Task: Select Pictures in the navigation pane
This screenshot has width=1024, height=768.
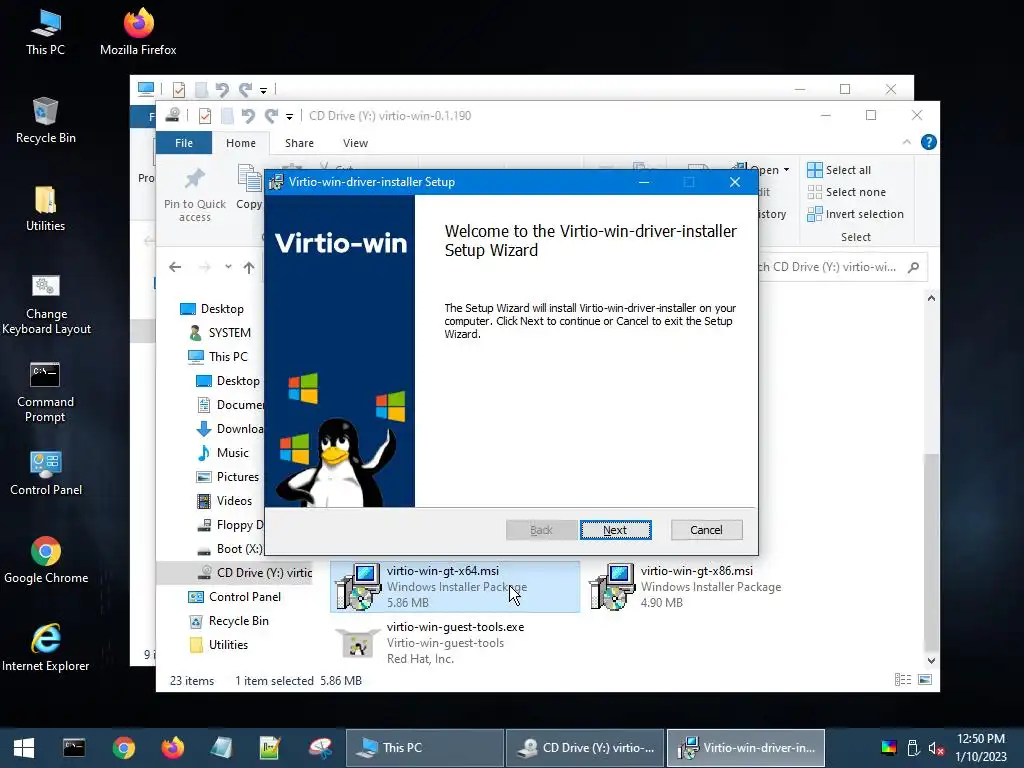Action: (228, 477)
